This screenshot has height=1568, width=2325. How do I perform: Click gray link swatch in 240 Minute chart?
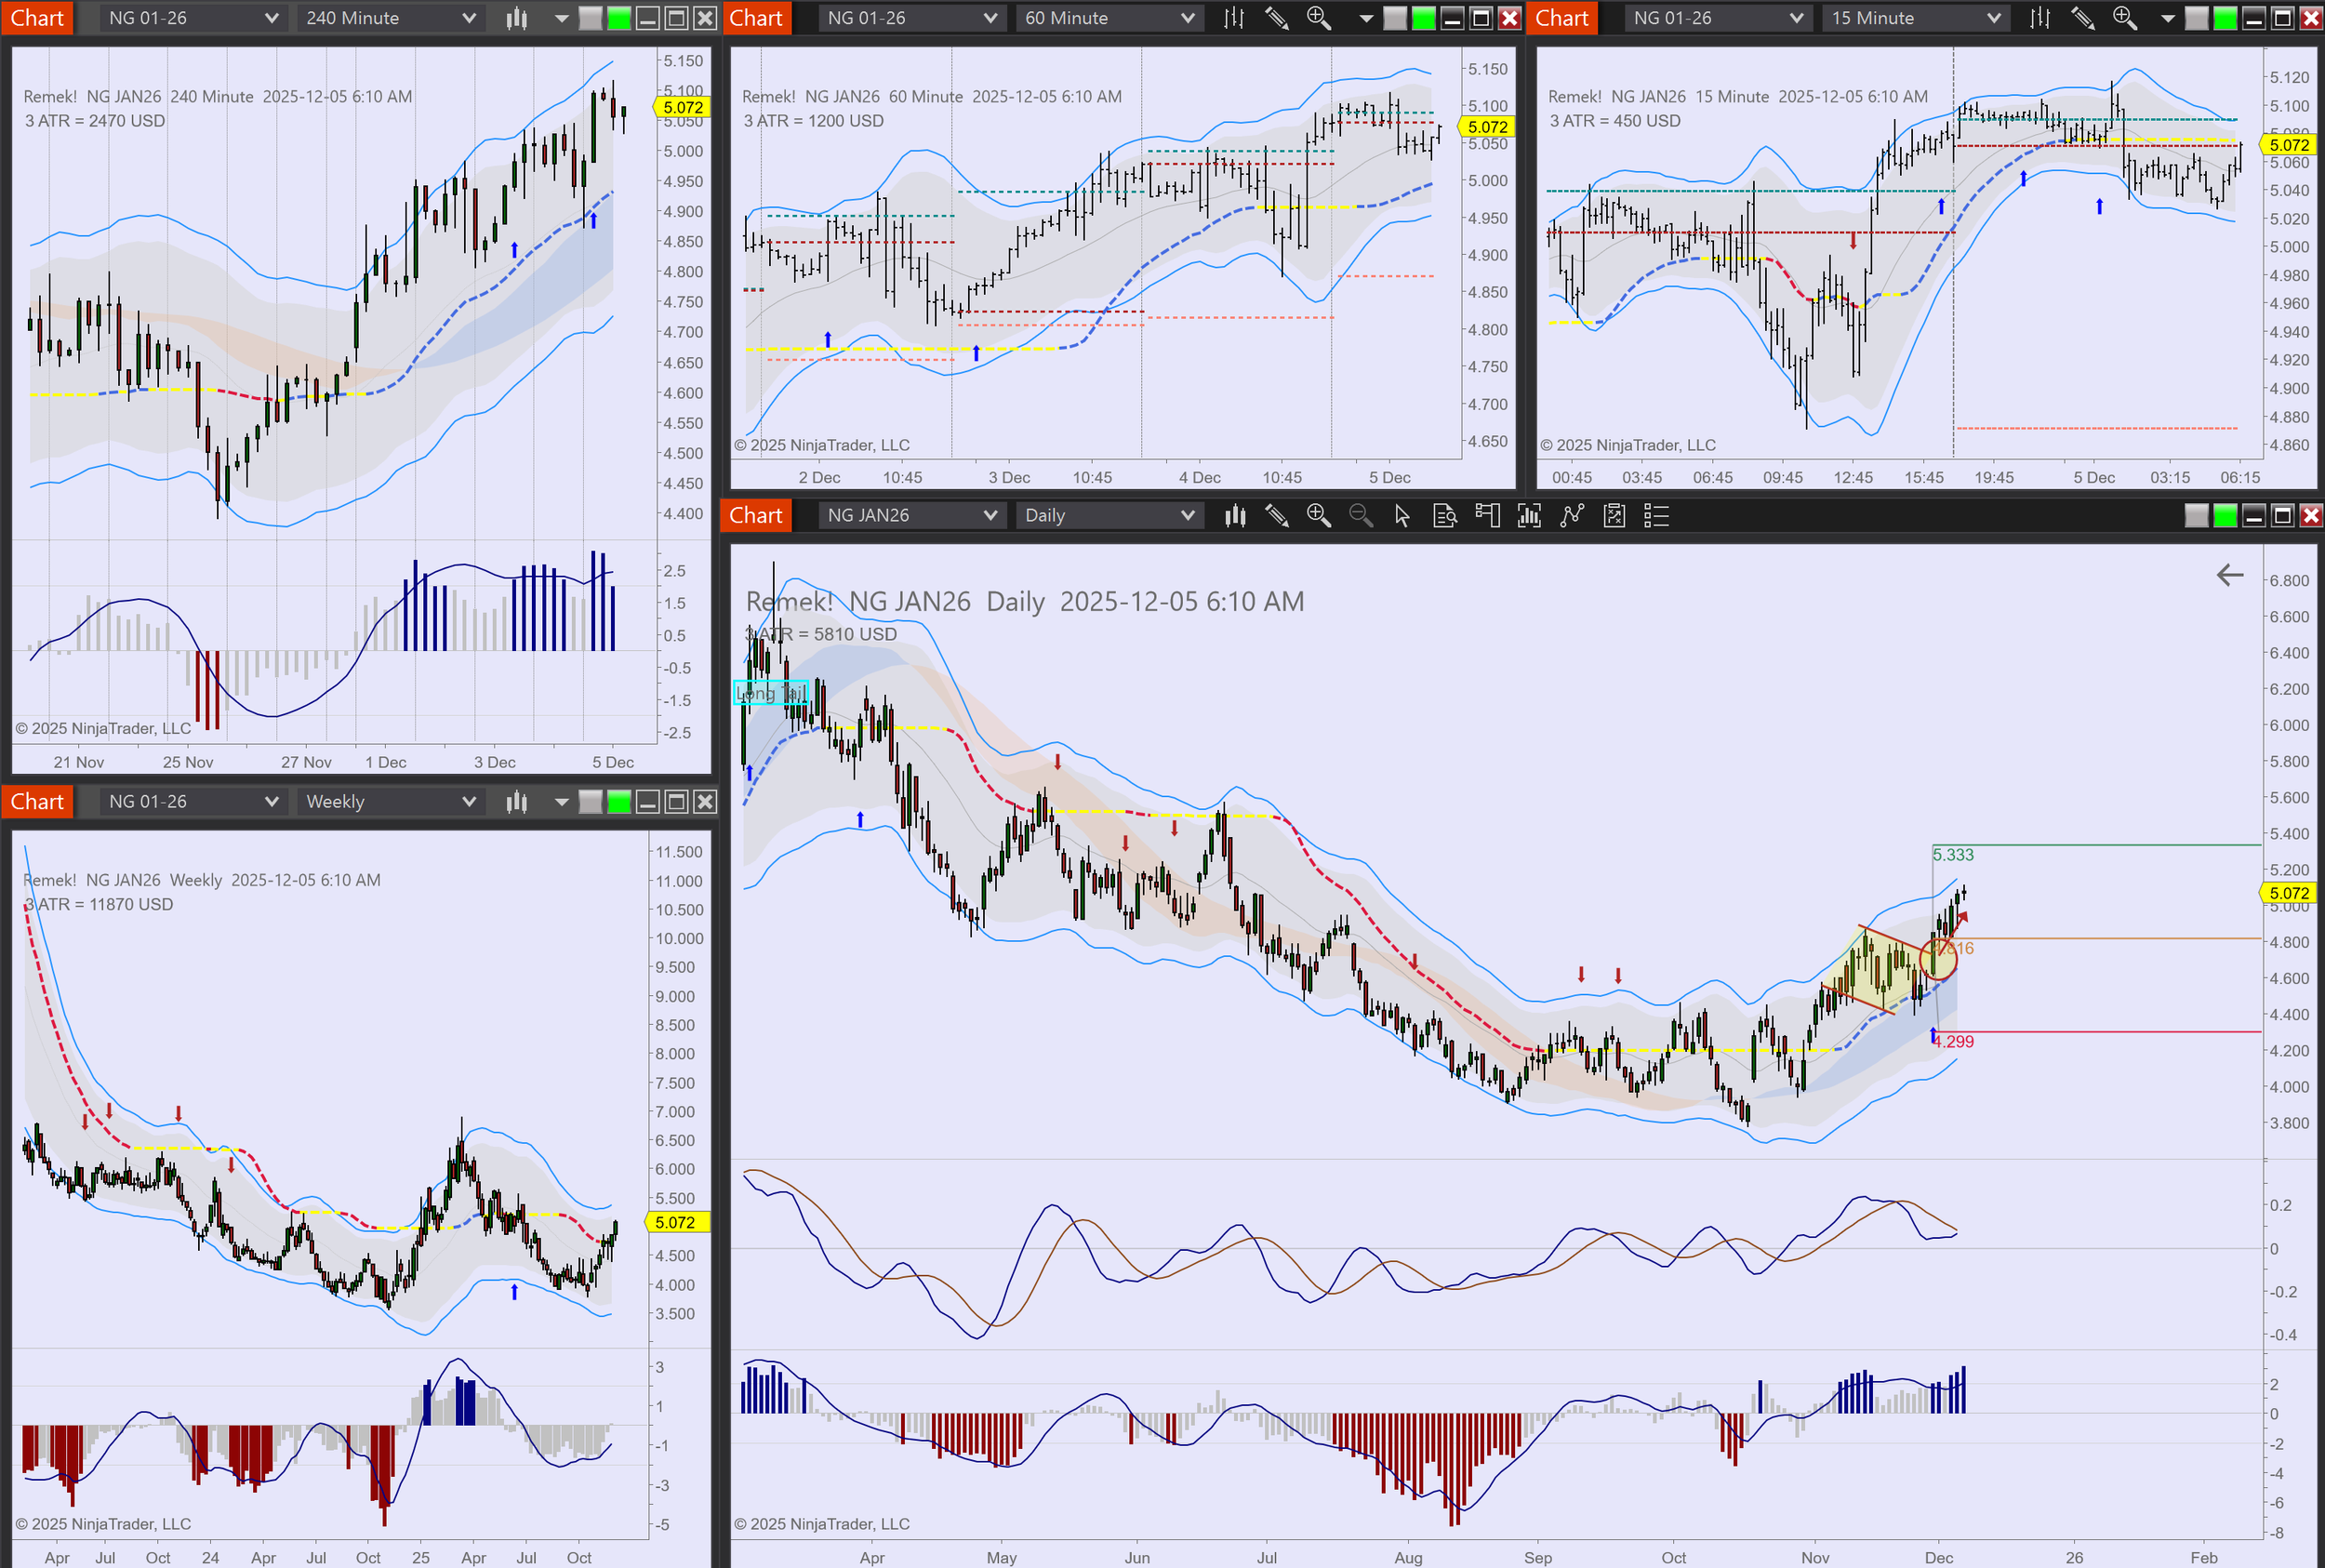coord(591,18)
